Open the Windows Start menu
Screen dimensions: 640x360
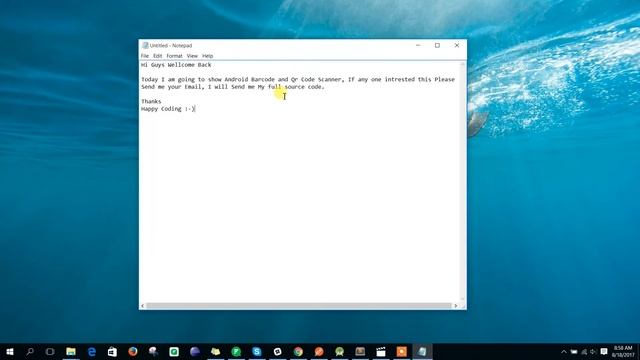10,351
